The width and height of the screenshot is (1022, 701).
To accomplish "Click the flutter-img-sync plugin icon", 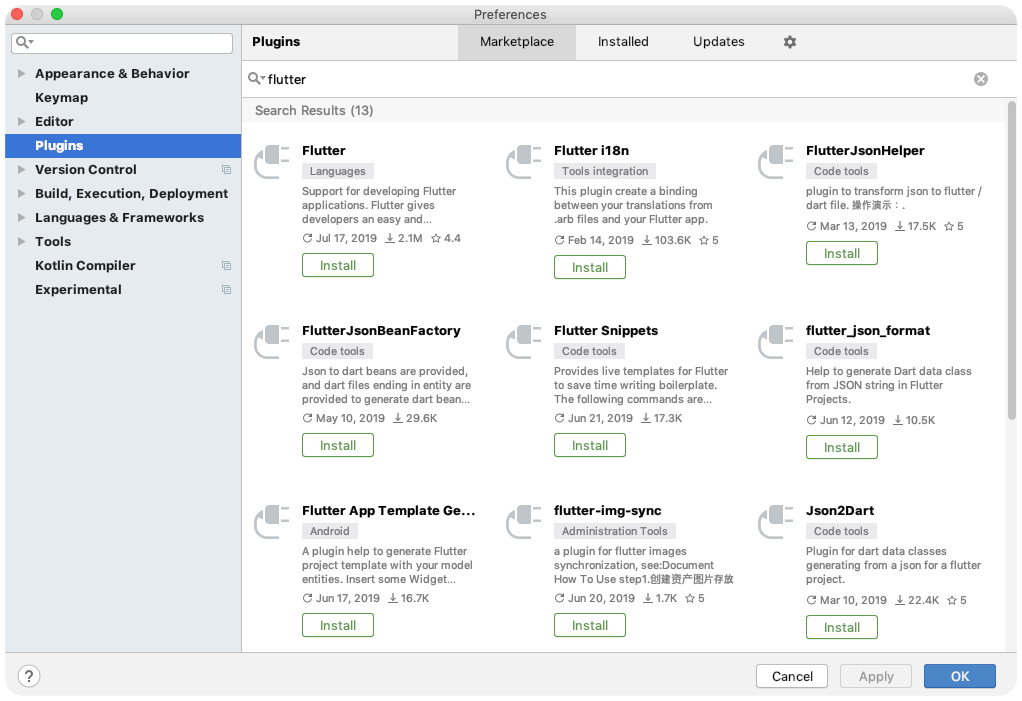I will (524, 521).
